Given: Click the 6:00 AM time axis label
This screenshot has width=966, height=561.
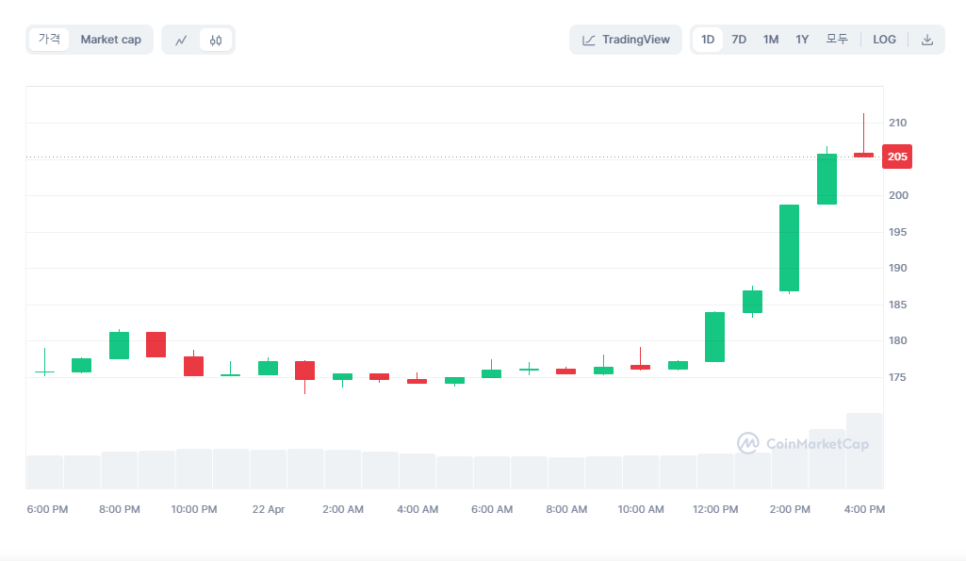Looking at the screenshot, I should [x=492, y=509].
